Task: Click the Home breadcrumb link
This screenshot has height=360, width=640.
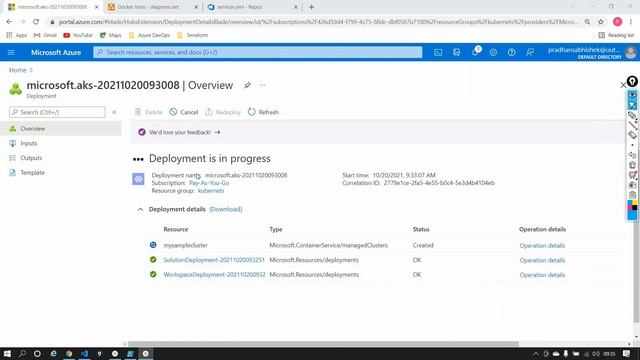Action: [18, 70]
